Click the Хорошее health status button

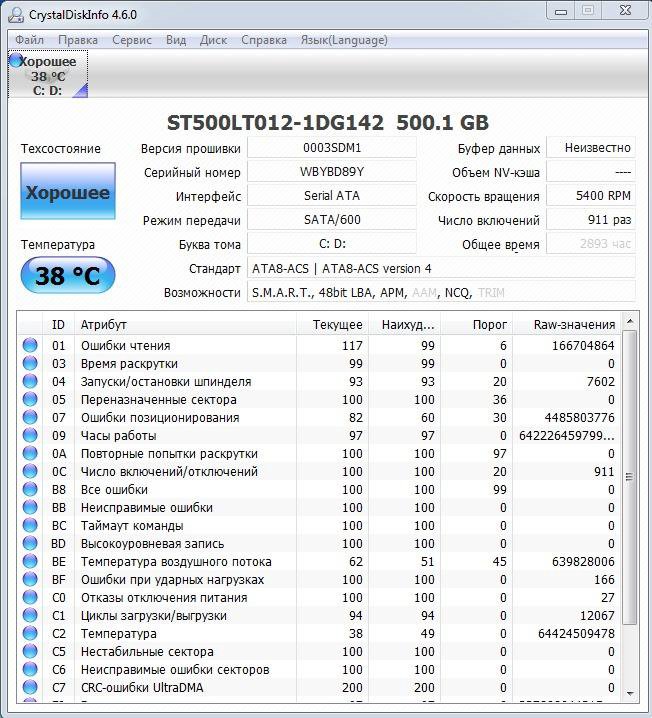click(67, 192)
